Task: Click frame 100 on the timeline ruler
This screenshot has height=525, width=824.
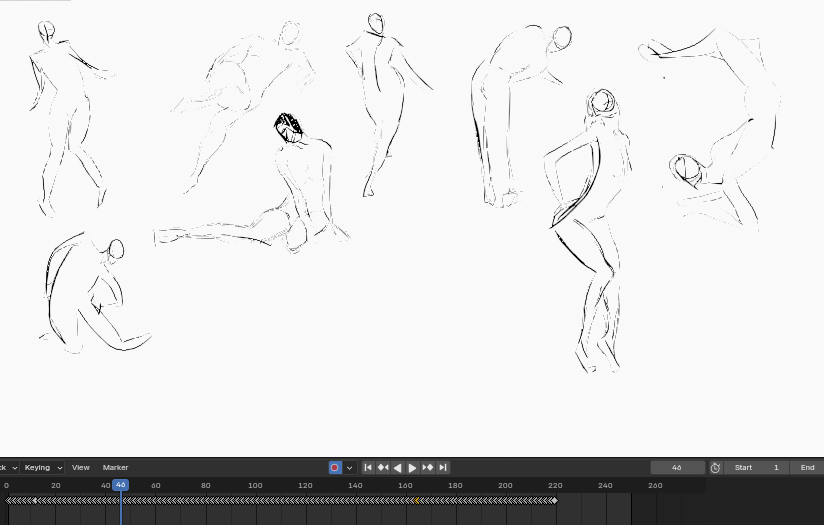Action: point(255,486)
